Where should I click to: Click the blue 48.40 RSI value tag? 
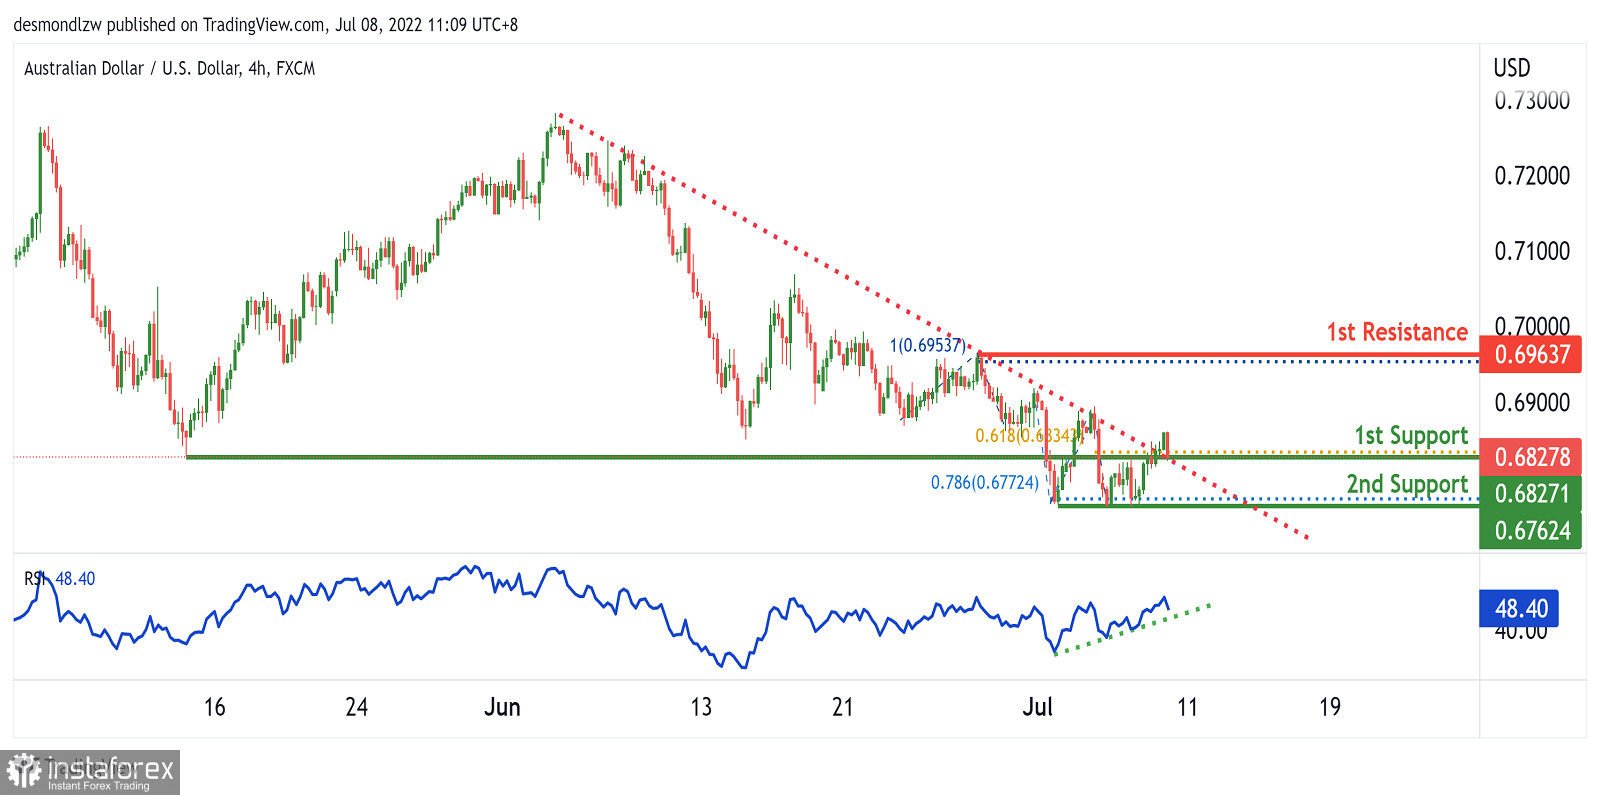(x=1519, y=608)
